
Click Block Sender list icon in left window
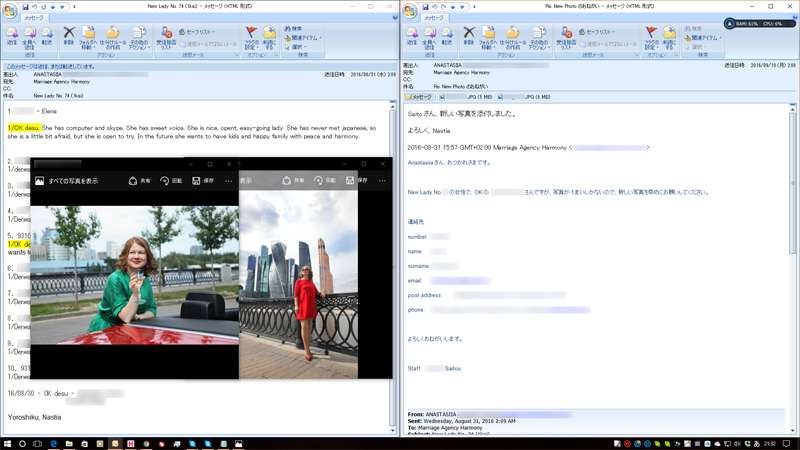pos(166,38)
